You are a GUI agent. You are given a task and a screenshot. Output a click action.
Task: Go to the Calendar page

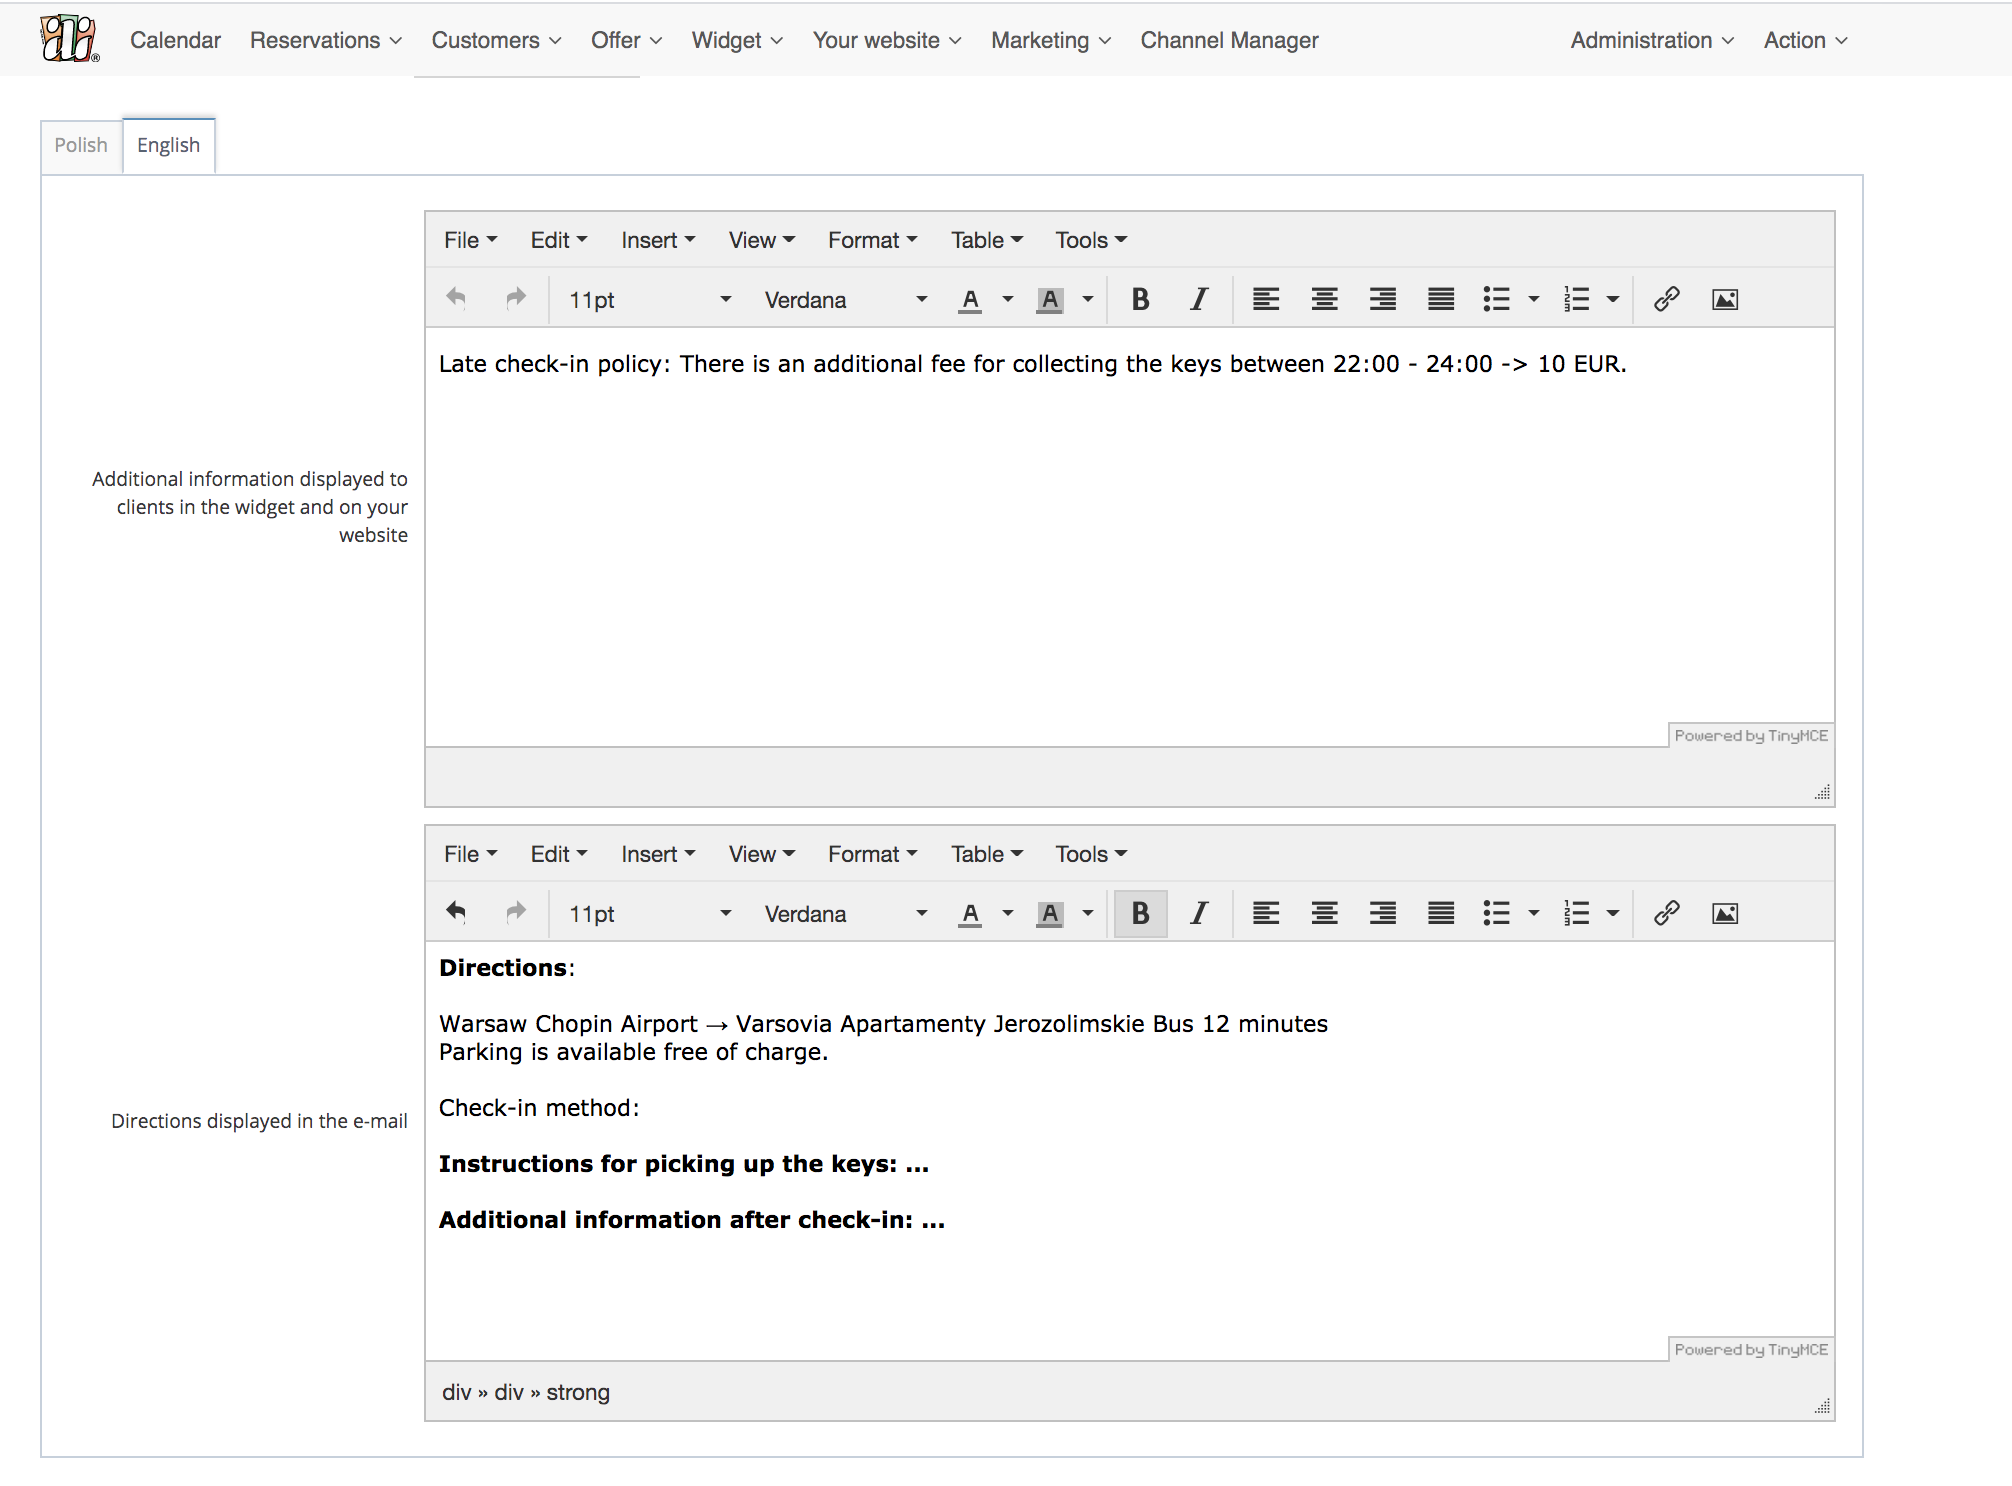click(175, 40)
